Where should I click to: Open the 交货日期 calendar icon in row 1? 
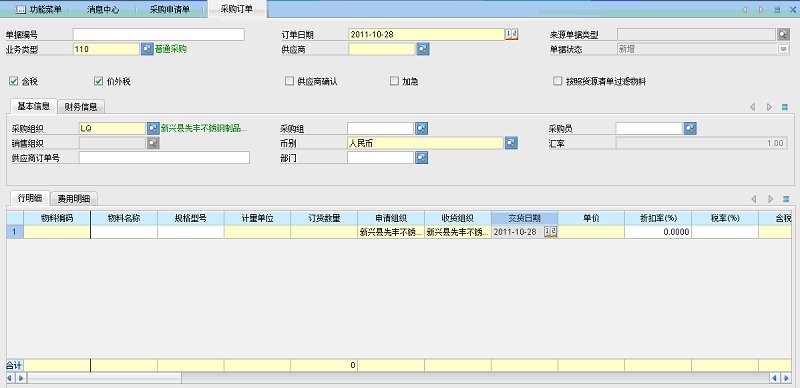tap(551, 232)
